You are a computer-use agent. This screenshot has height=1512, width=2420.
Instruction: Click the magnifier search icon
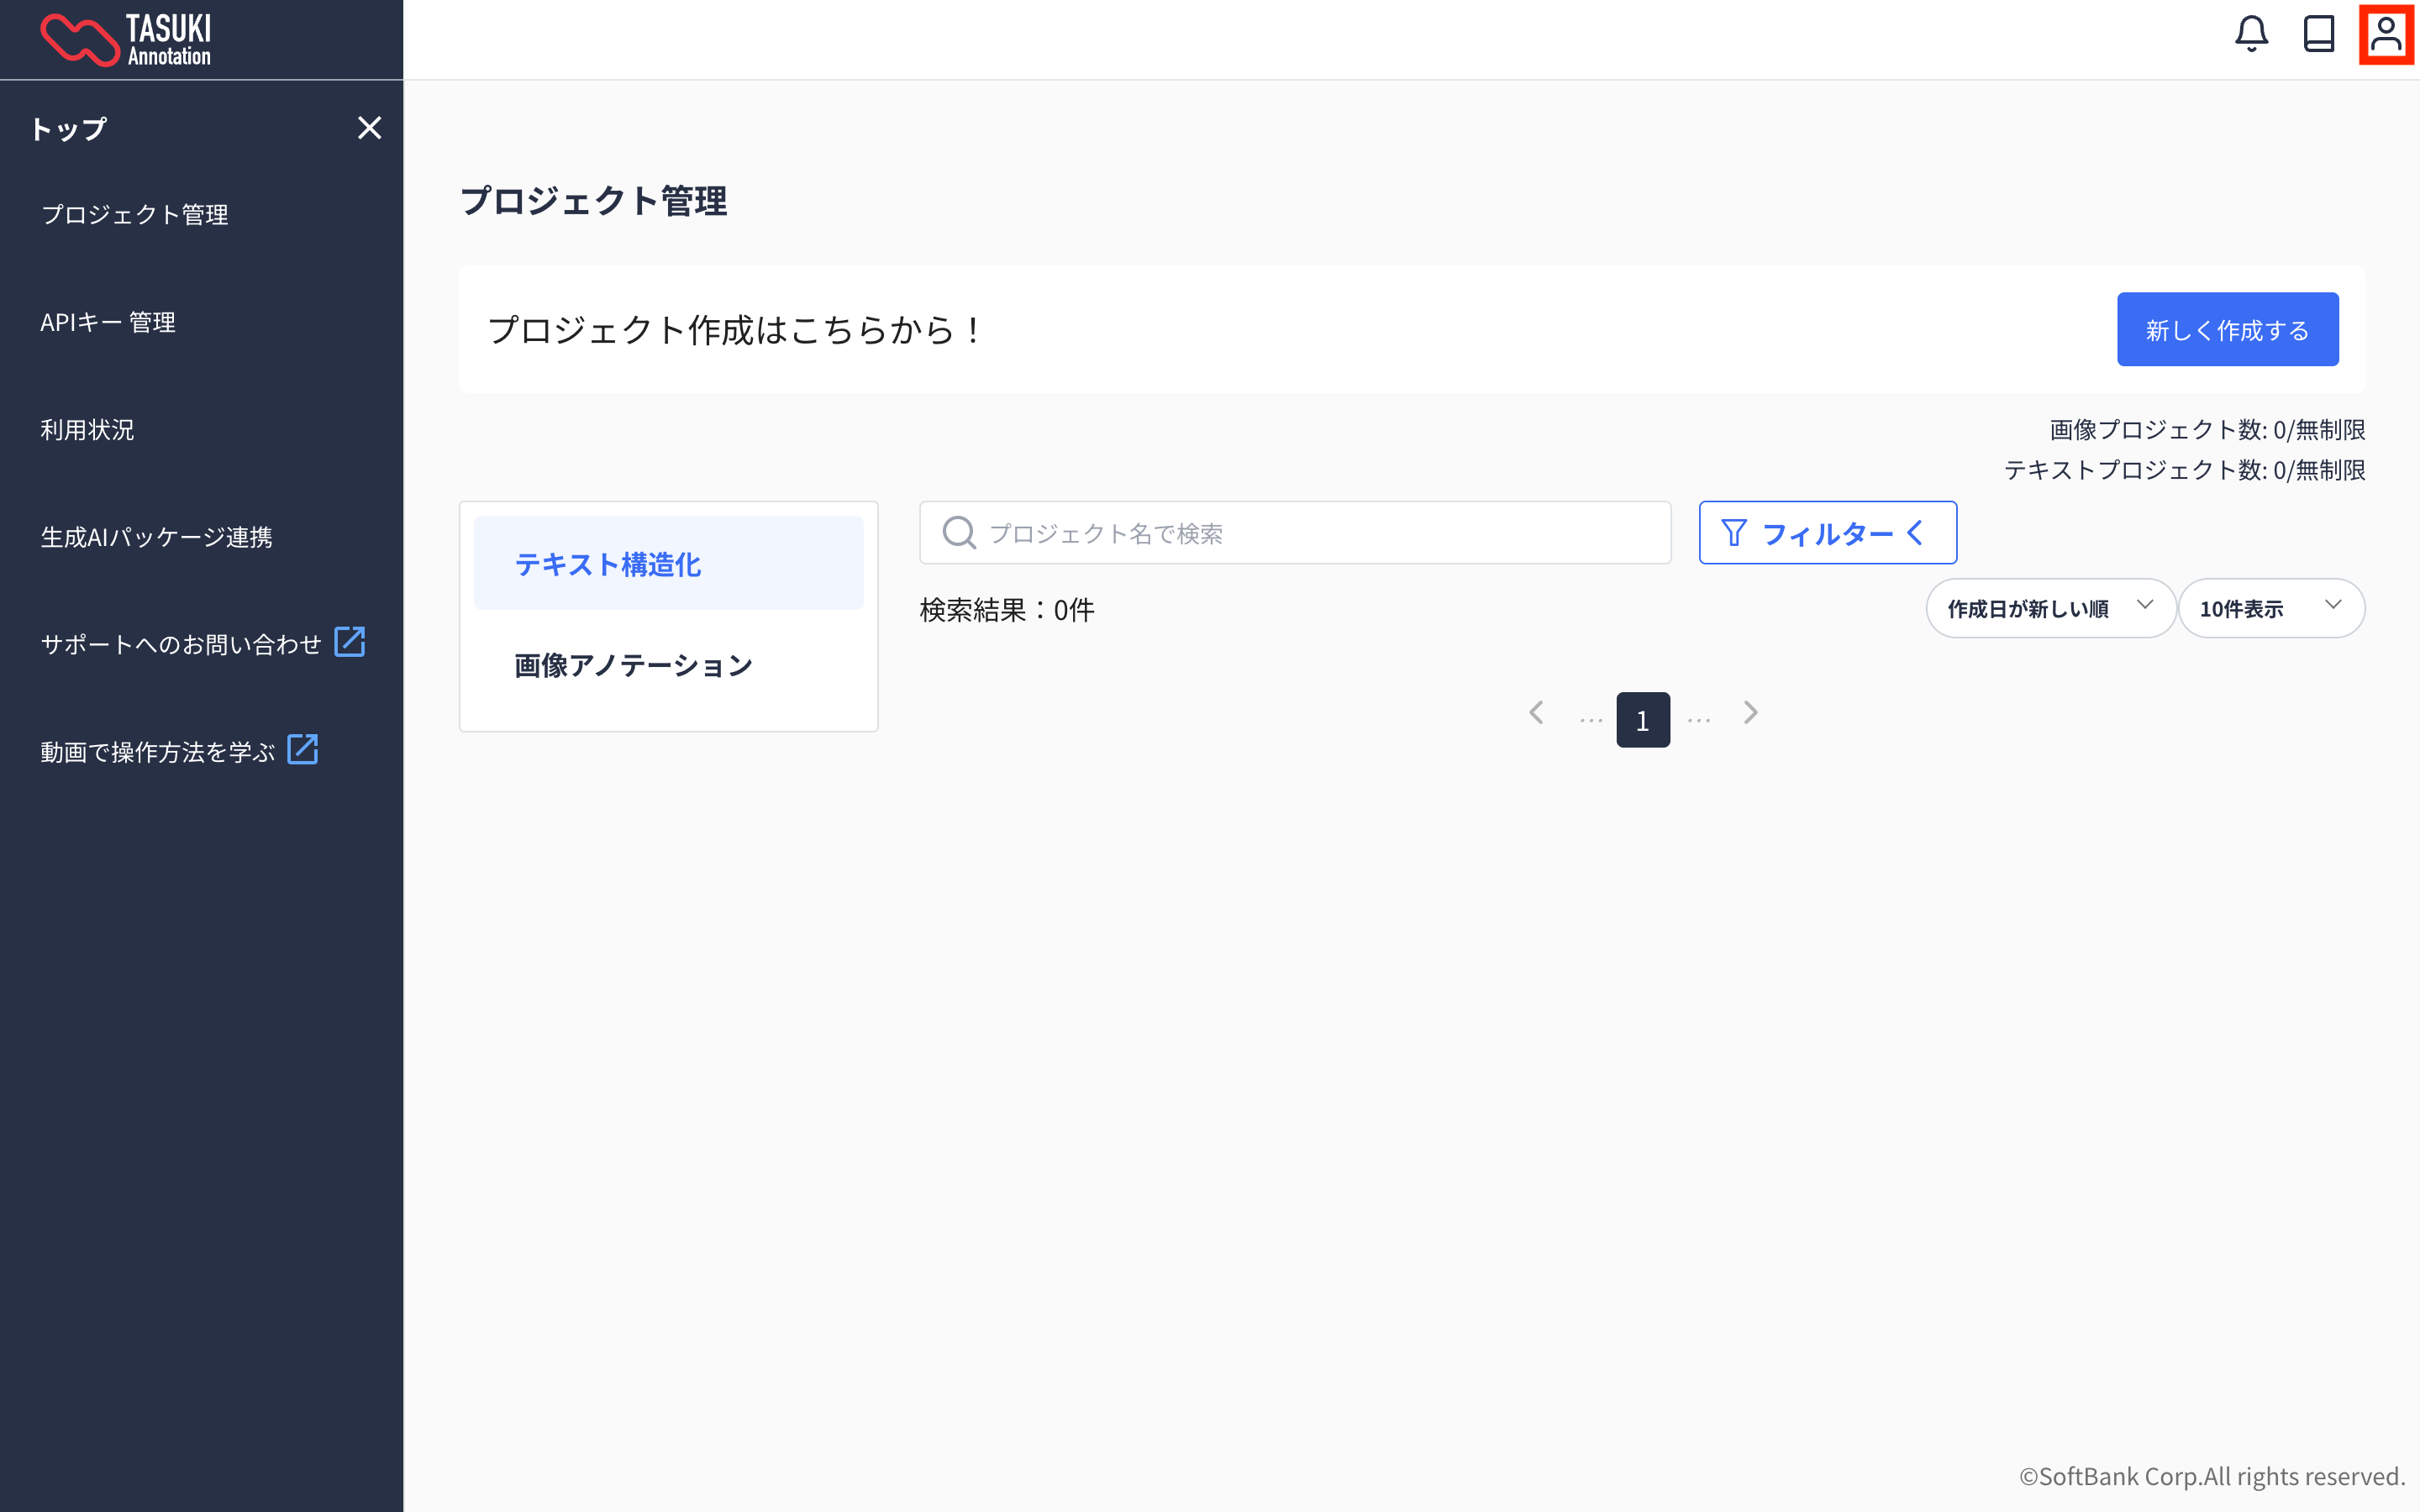(958, 533)
